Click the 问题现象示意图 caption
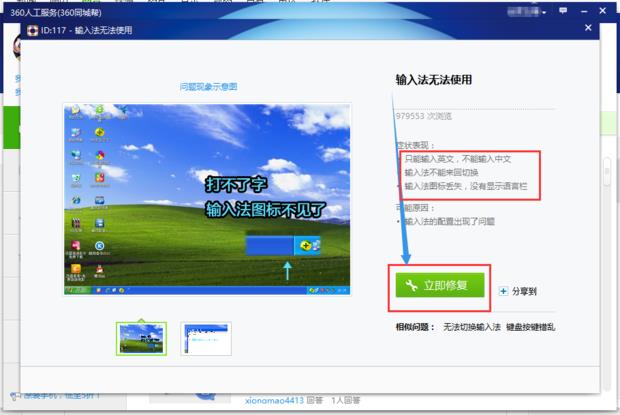Screen dimensions: 620x415 (208, 87)
